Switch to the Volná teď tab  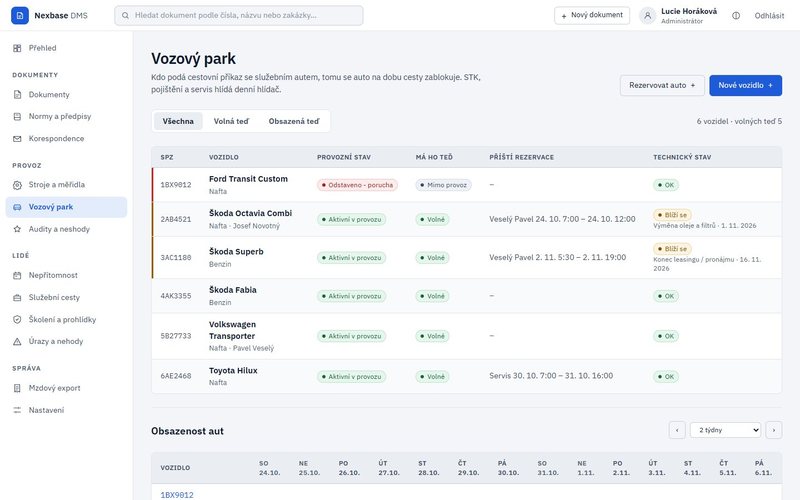[231, 121]
